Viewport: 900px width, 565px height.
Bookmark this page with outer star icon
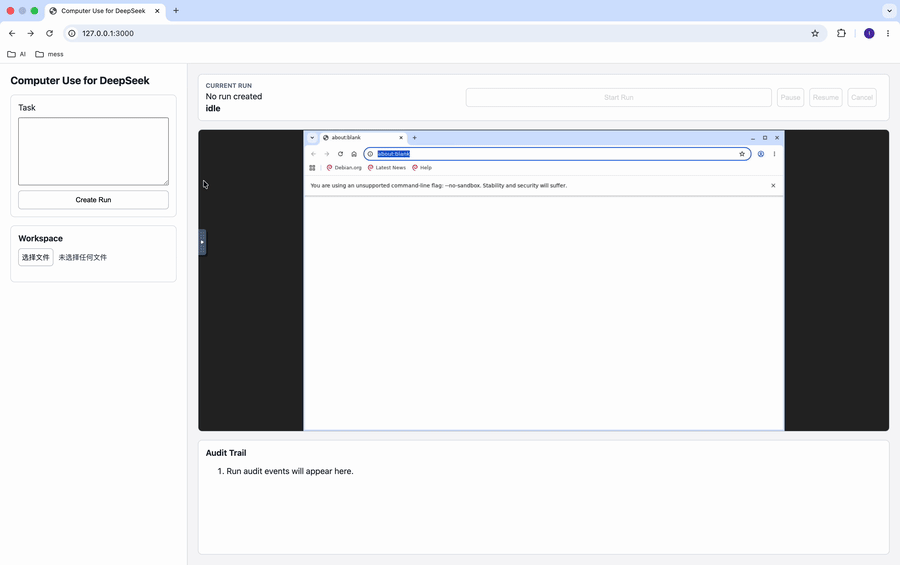tap(815, 33)
